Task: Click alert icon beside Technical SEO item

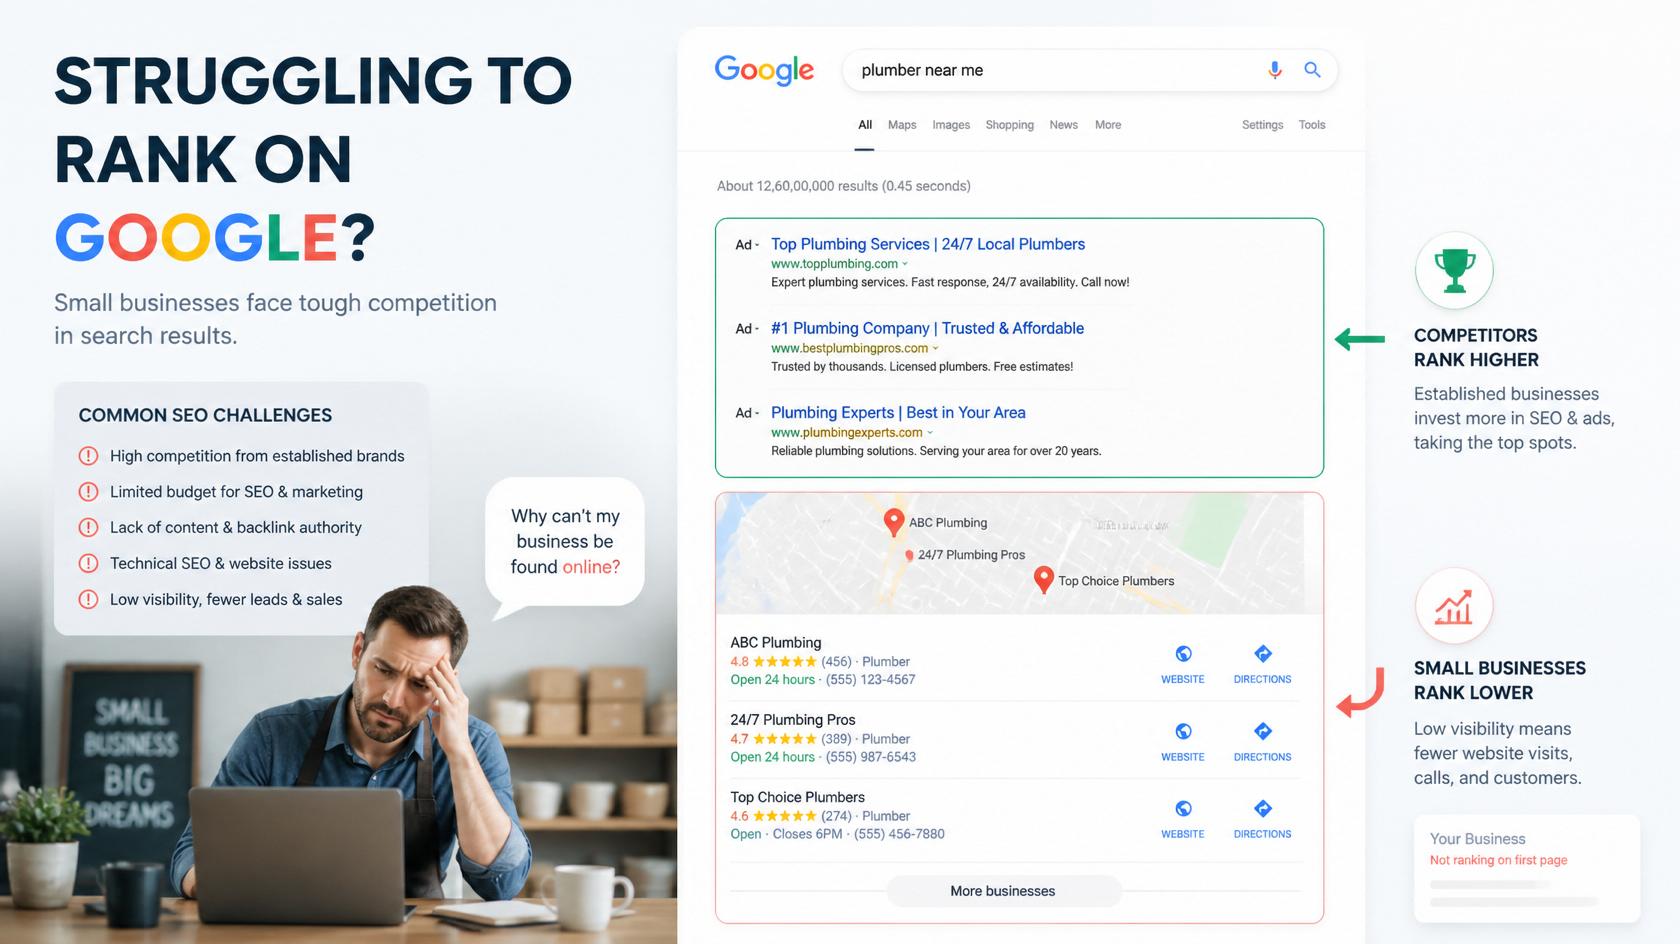Action: (x=88, y=564)
